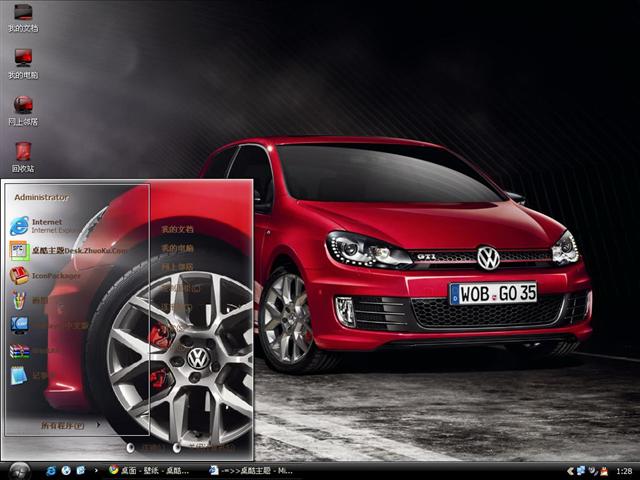
Task: Open the 回收站 recycle bin desktop icon
Action: pyautogui.click(x=23, y=157)
